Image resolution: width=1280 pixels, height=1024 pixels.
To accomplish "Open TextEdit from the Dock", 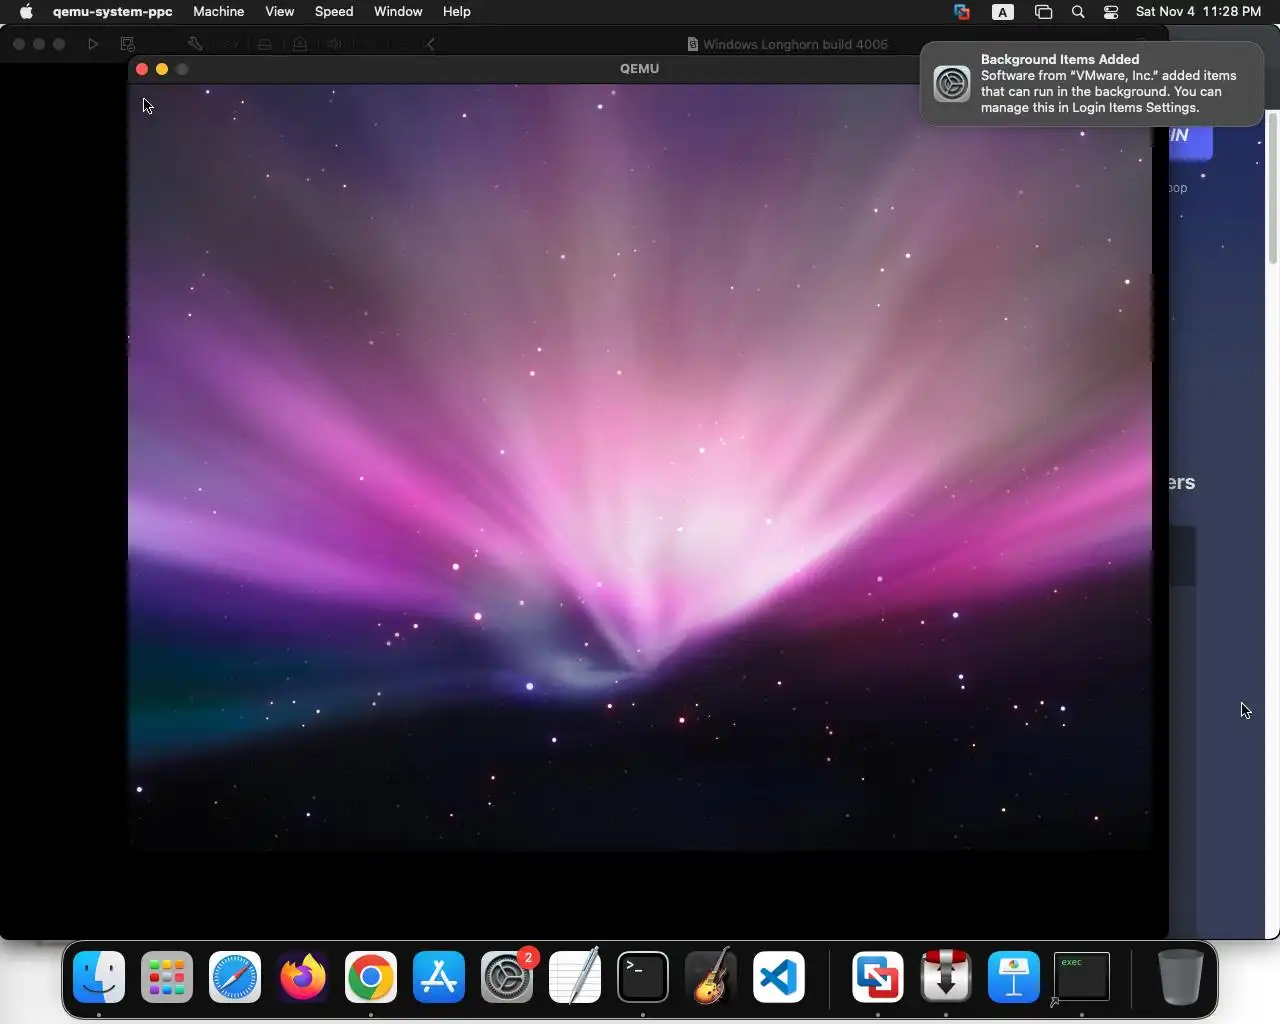I will point(575,977).
